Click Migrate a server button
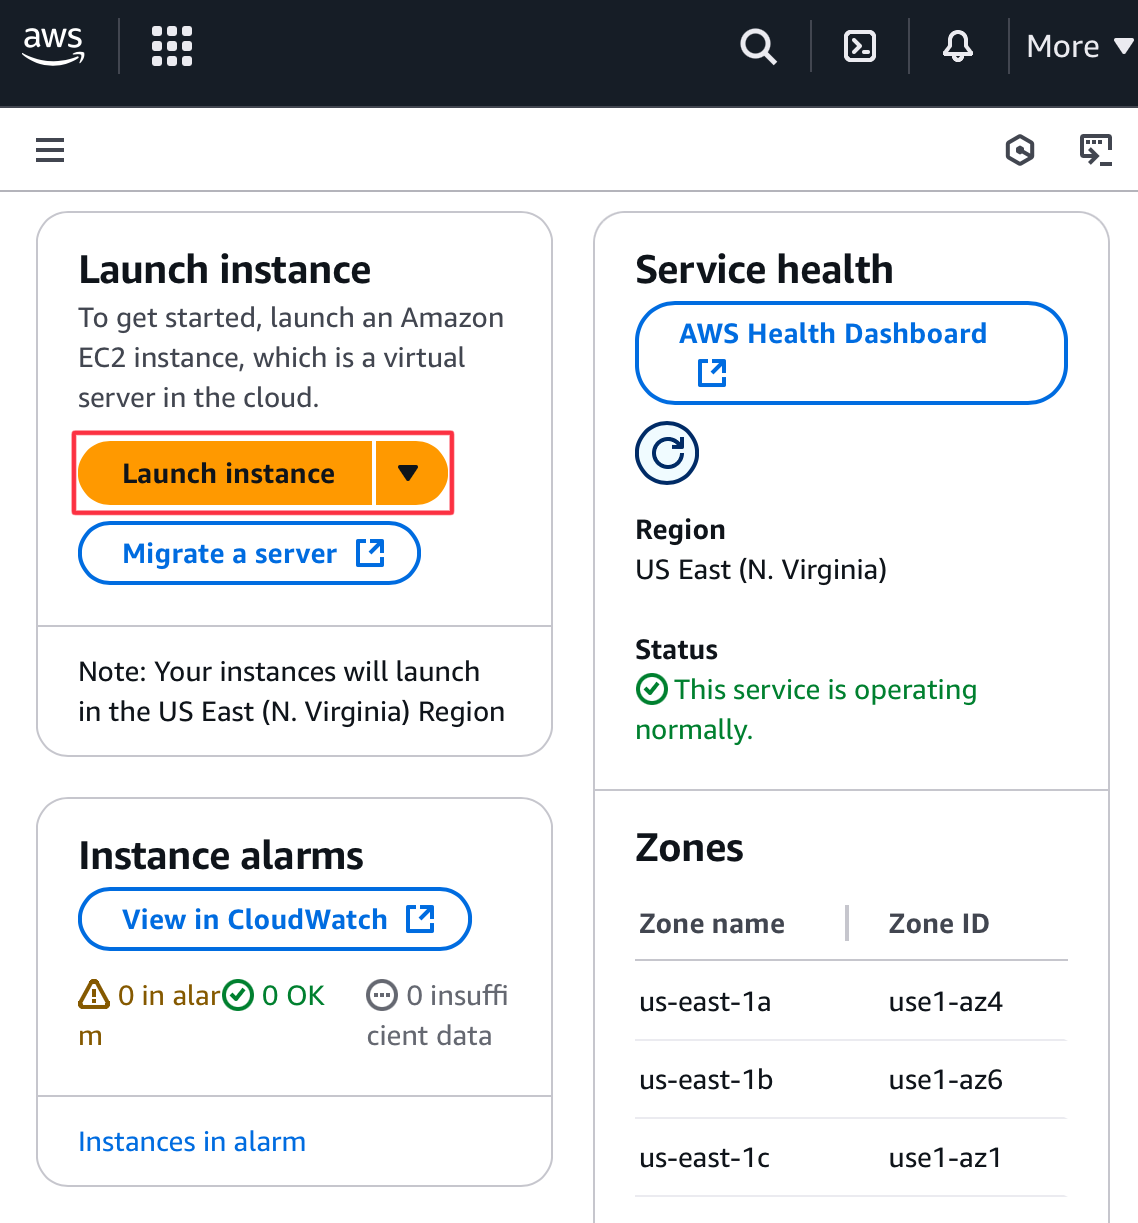Image resolution: width=1138 pixels, height=1223 pixels. [249, 553]
